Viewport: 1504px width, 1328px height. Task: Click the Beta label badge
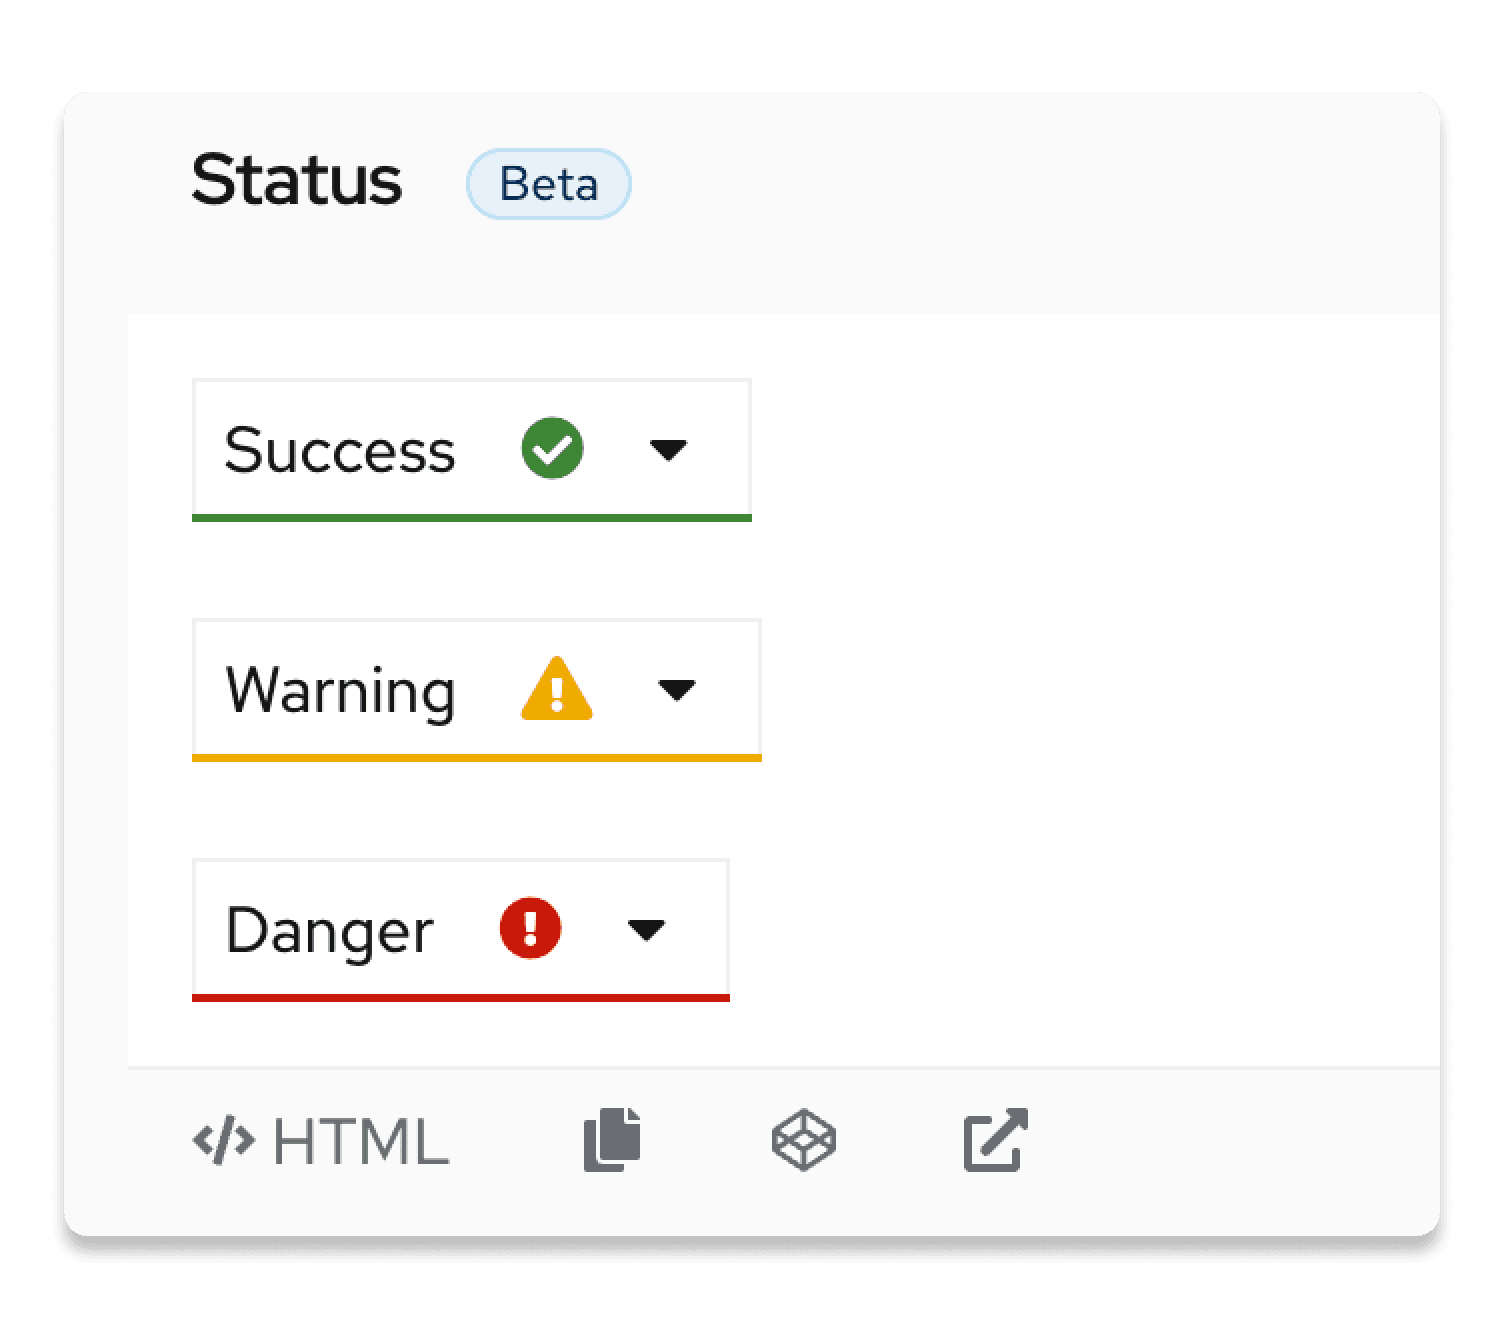(x=548, y=184)
